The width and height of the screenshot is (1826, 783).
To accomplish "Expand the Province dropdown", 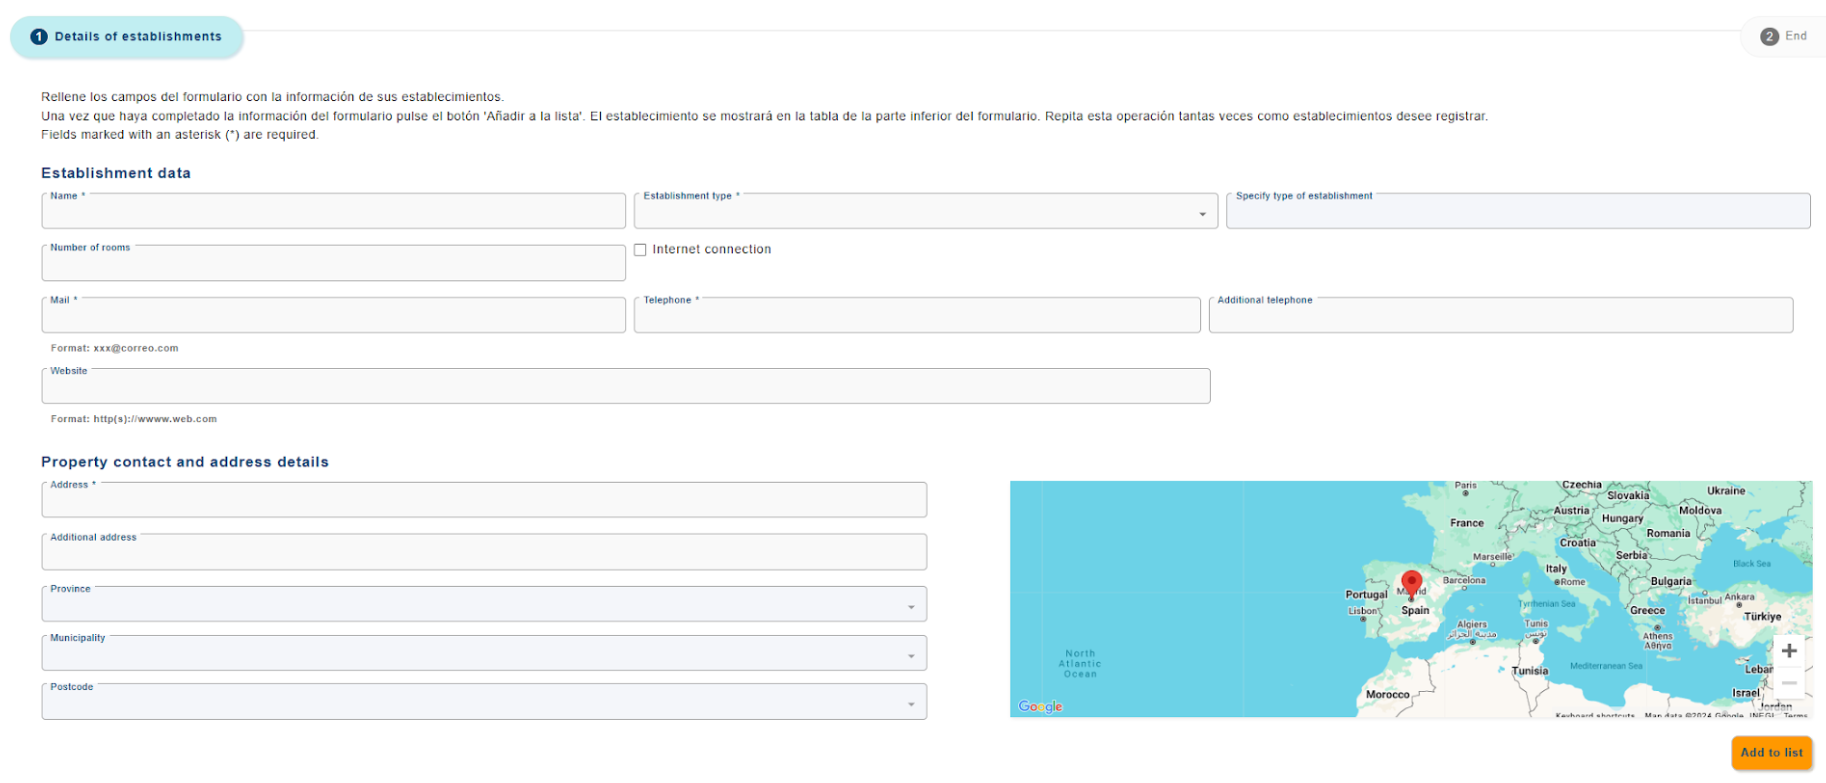I will click(484, 606).
